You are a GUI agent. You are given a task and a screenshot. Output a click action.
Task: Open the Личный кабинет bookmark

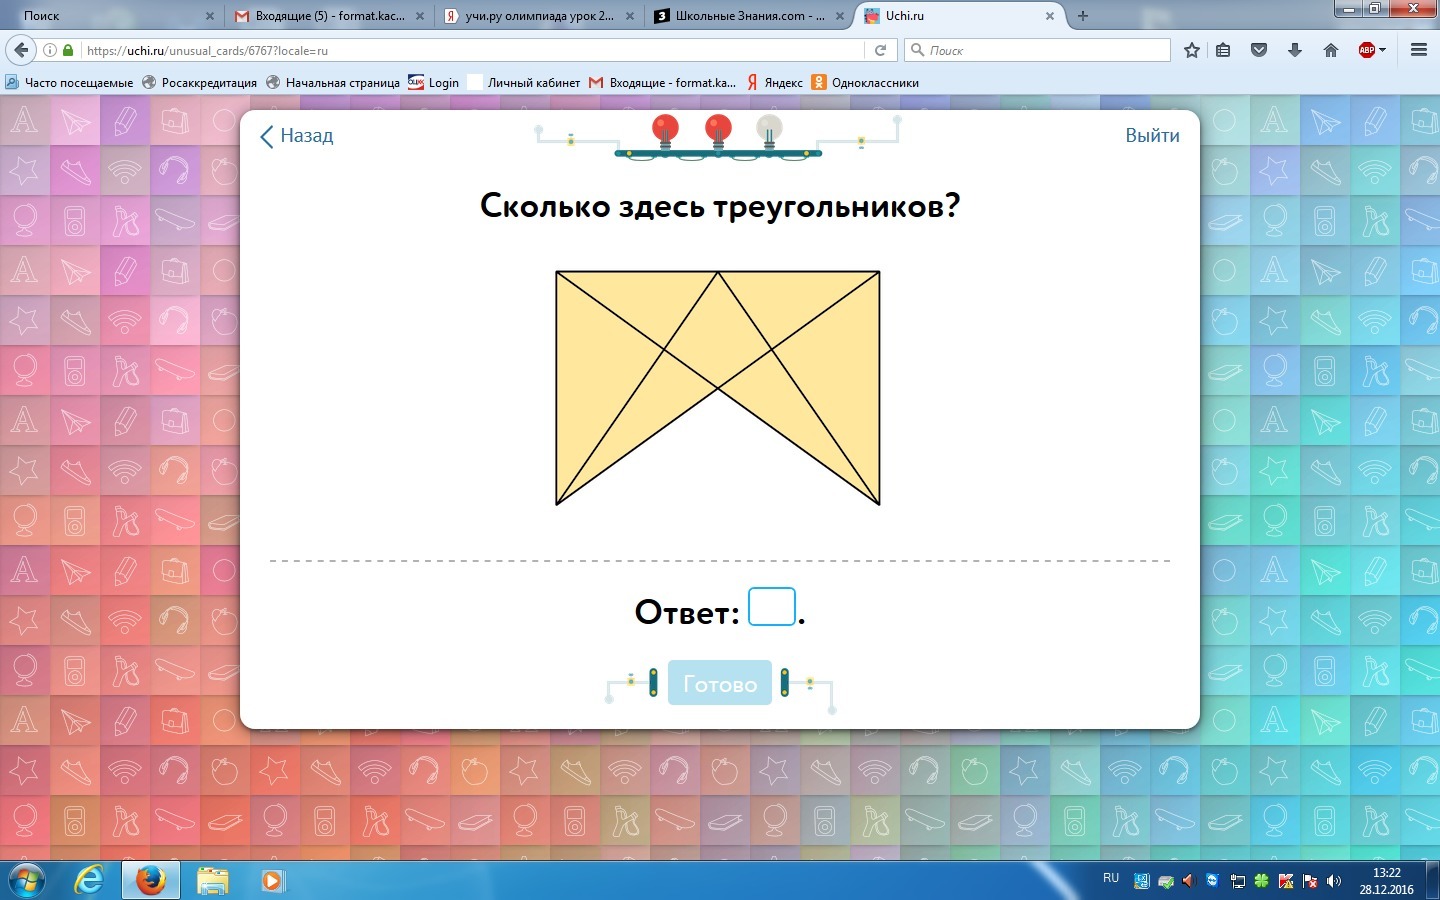coord(524,82)
